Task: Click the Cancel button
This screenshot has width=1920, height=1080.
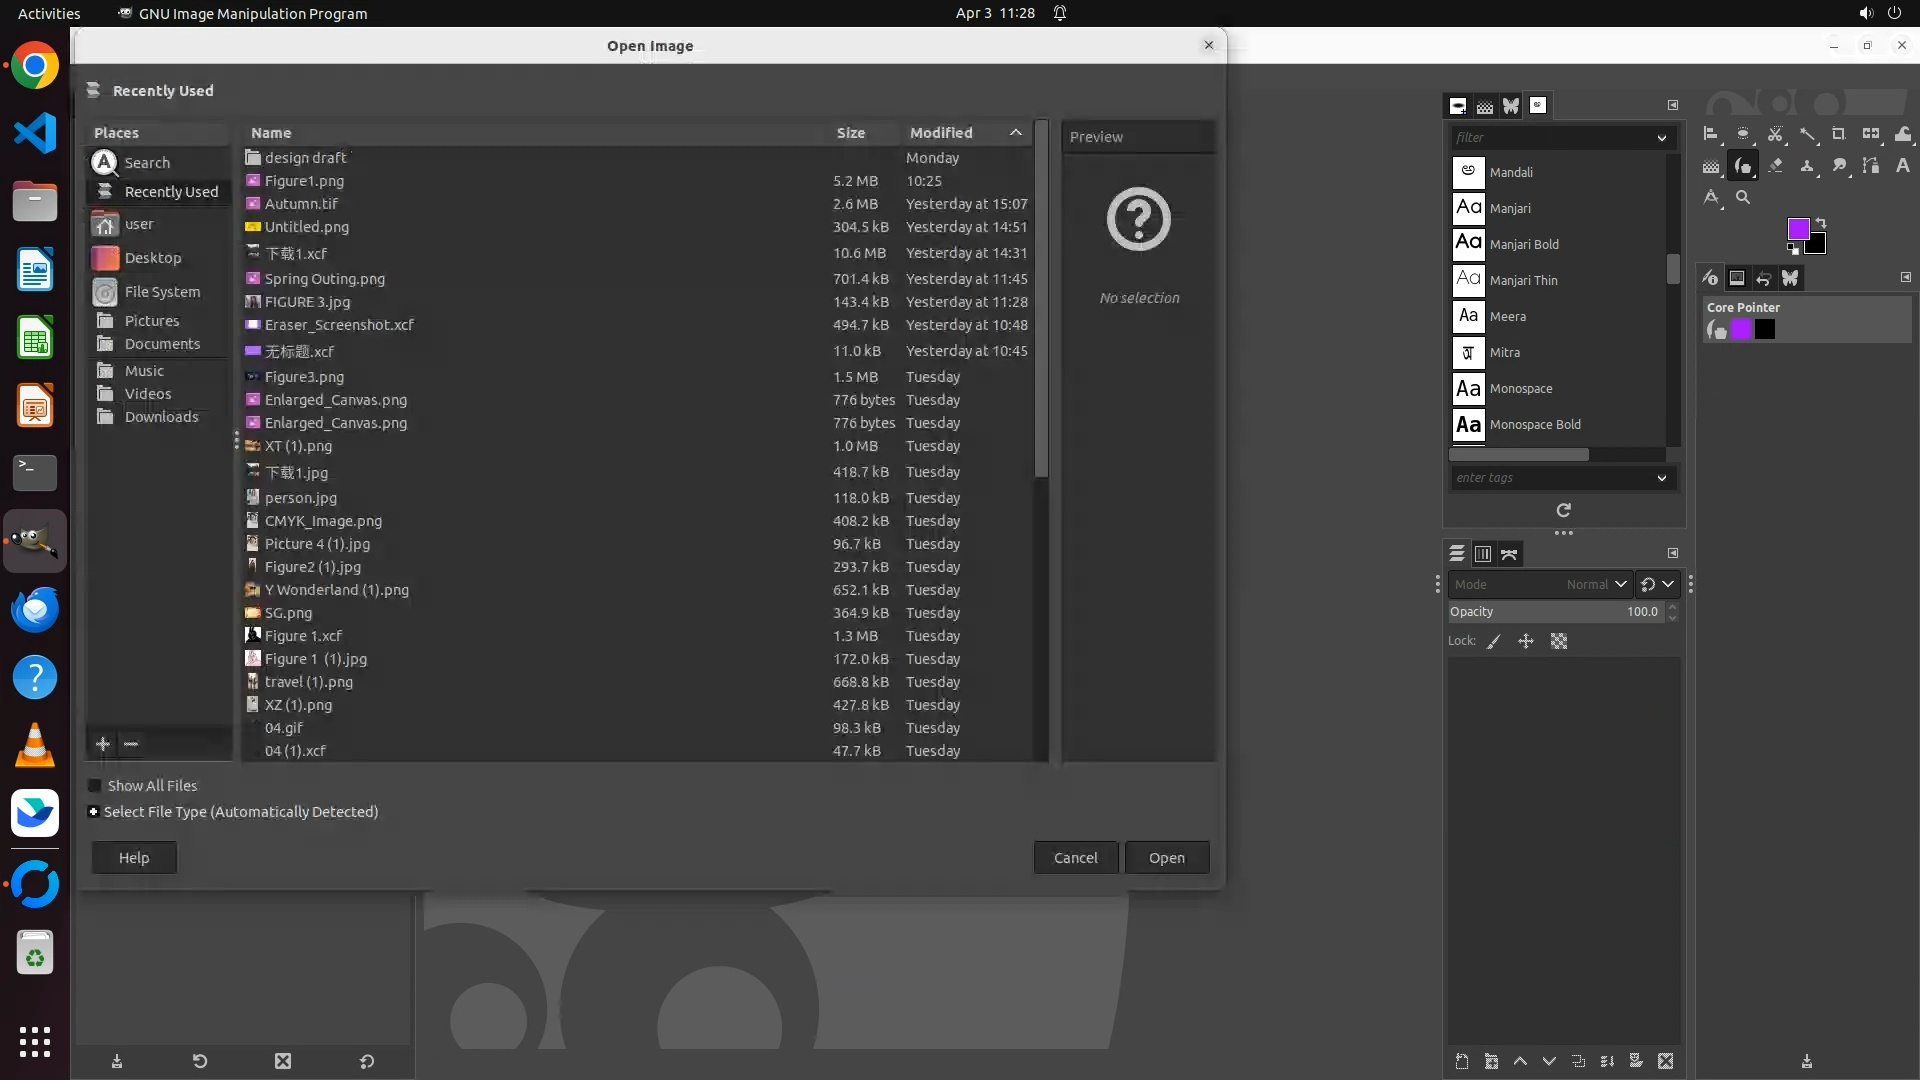Action: pos(1075,858)
